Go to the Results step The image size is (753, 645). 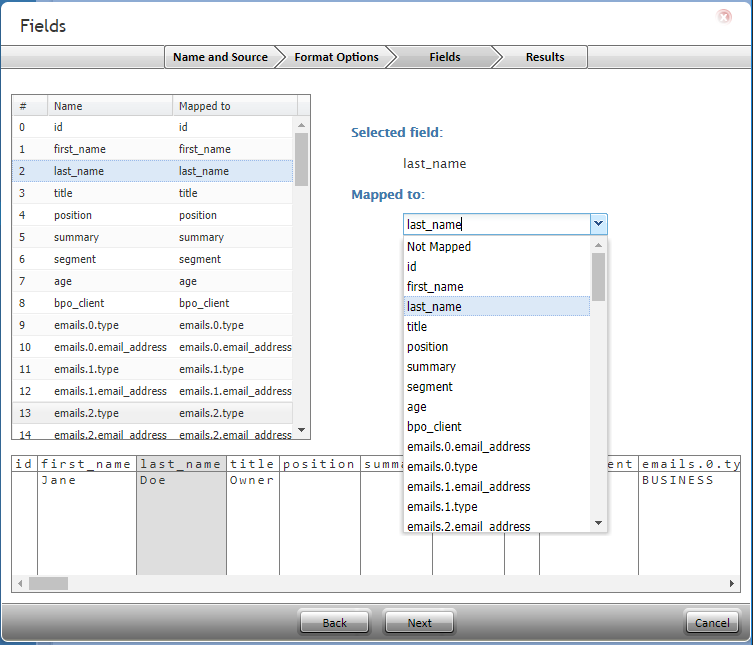pyautogui.click(x=545, y=57)
